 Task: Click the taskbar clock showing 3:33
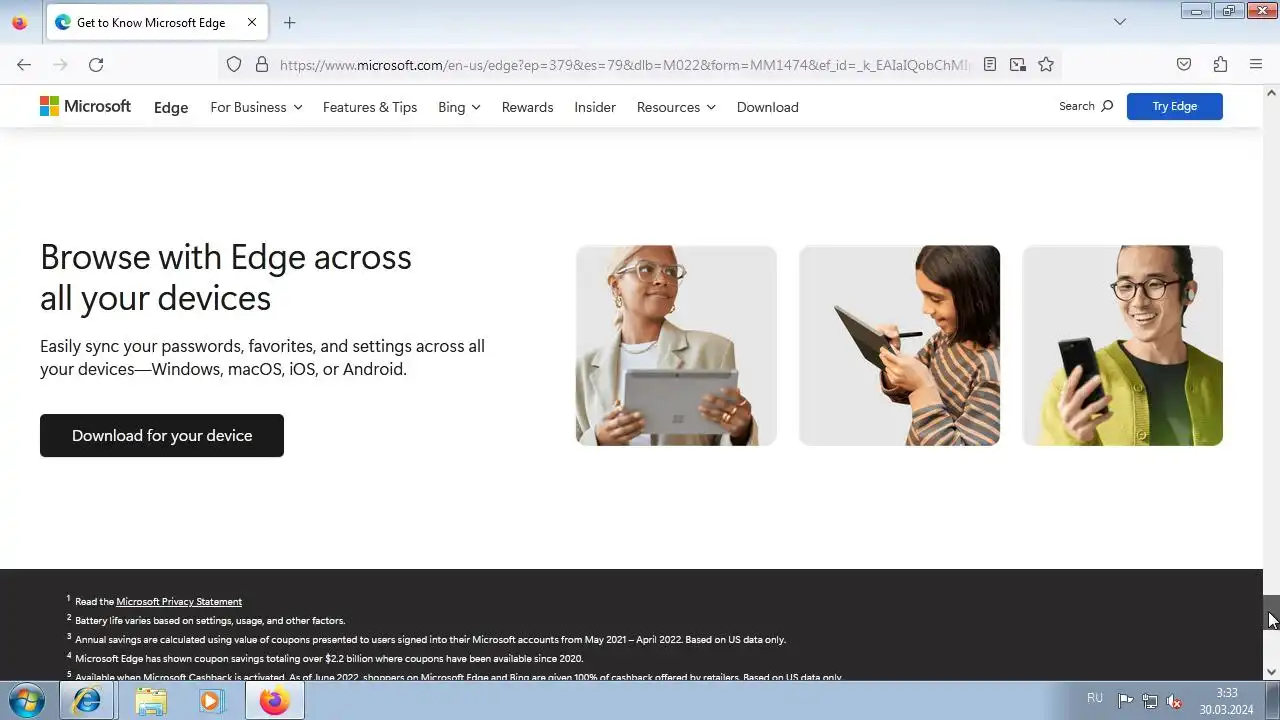coord(1226,701)
